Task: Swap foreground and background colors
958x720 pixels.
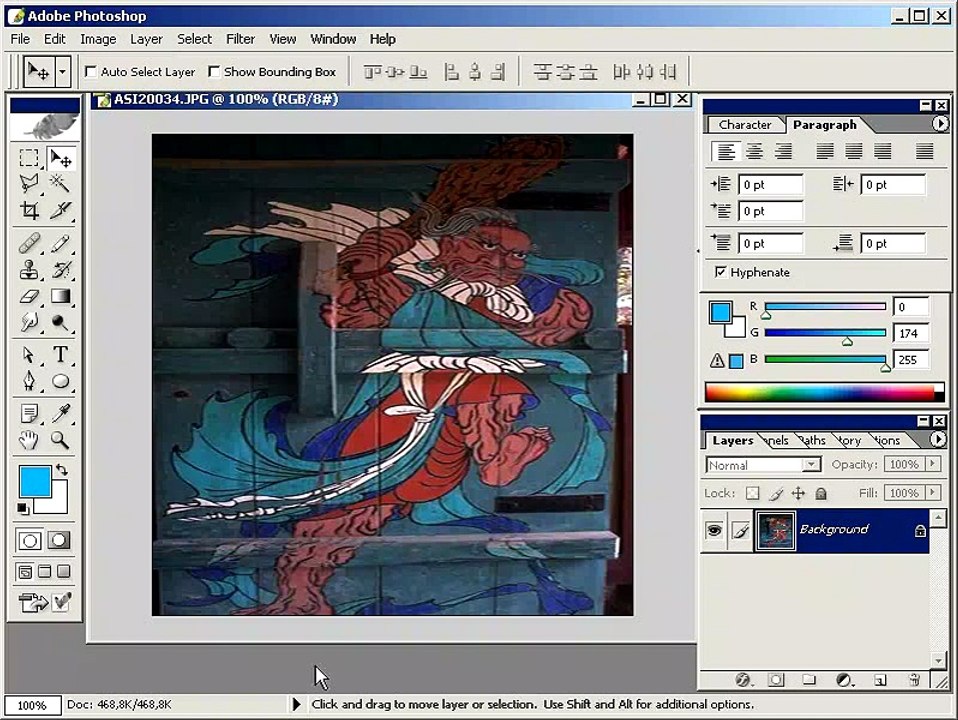Action: 62,469
